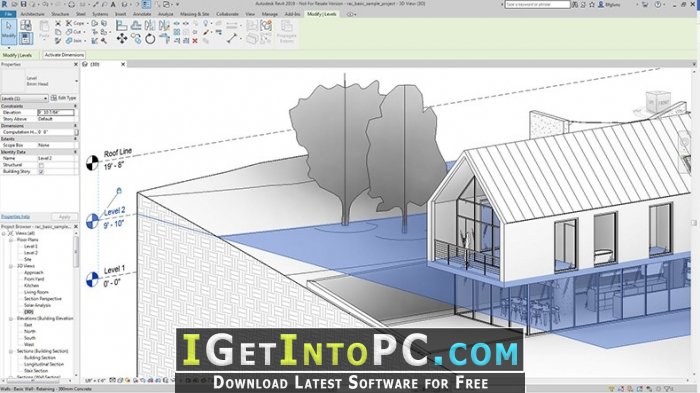700x393 pixels.
Task: Open the Properties help link
Action: (15, 217)
